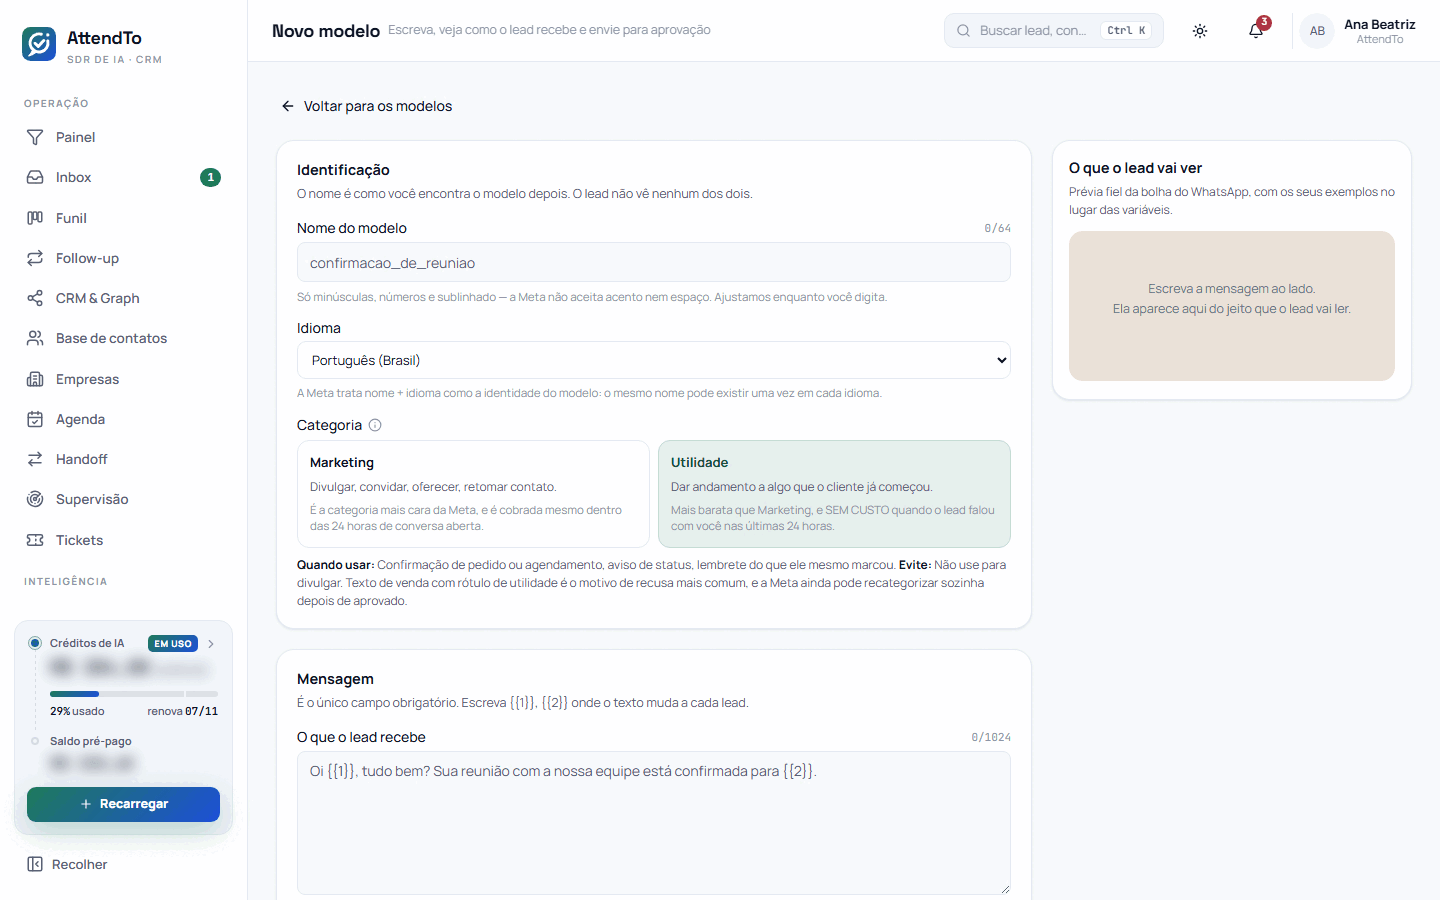This screenshot has width=1440, height=900.
Task: Open Supervisão menu item
Action: (x=124, y=499)
